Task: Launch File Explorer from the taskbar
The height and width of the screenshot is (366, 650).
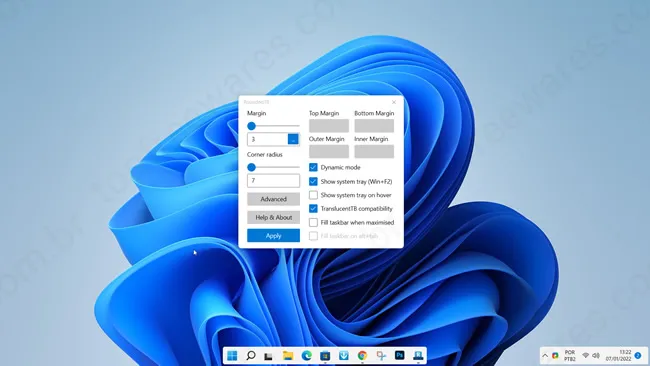Action: coord(288,356)
